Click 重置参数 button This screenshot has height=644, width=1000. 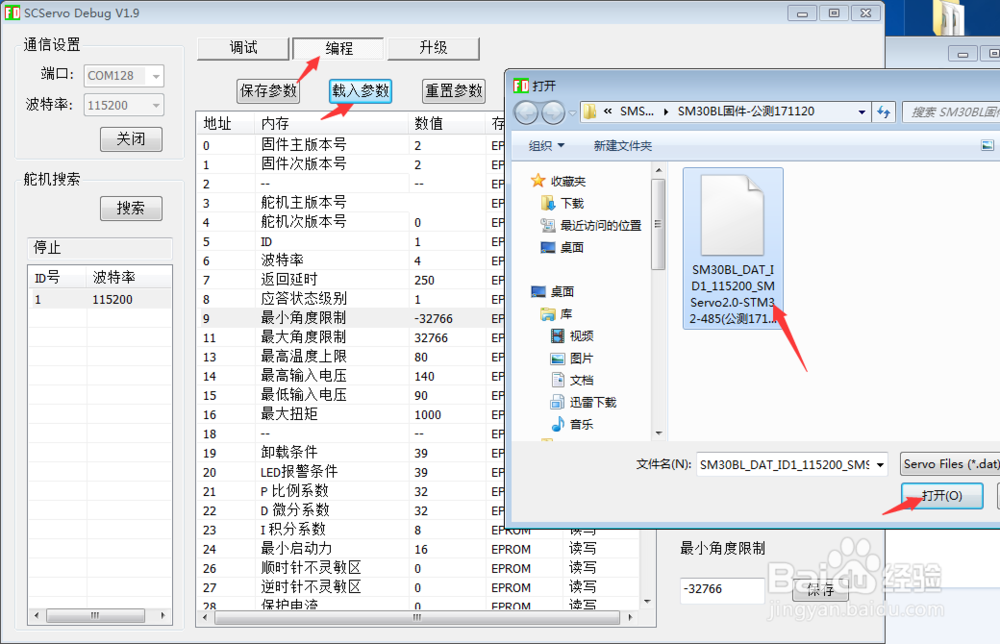(x=453, y=91)
